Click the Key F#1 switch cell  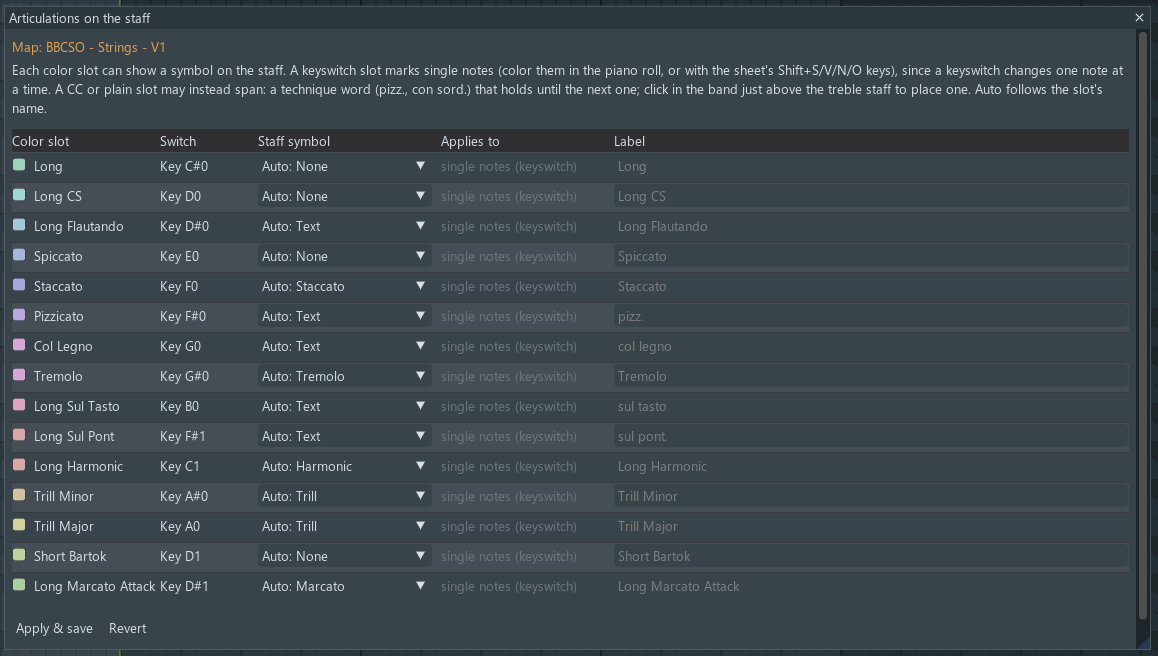[x=182, y=437]
